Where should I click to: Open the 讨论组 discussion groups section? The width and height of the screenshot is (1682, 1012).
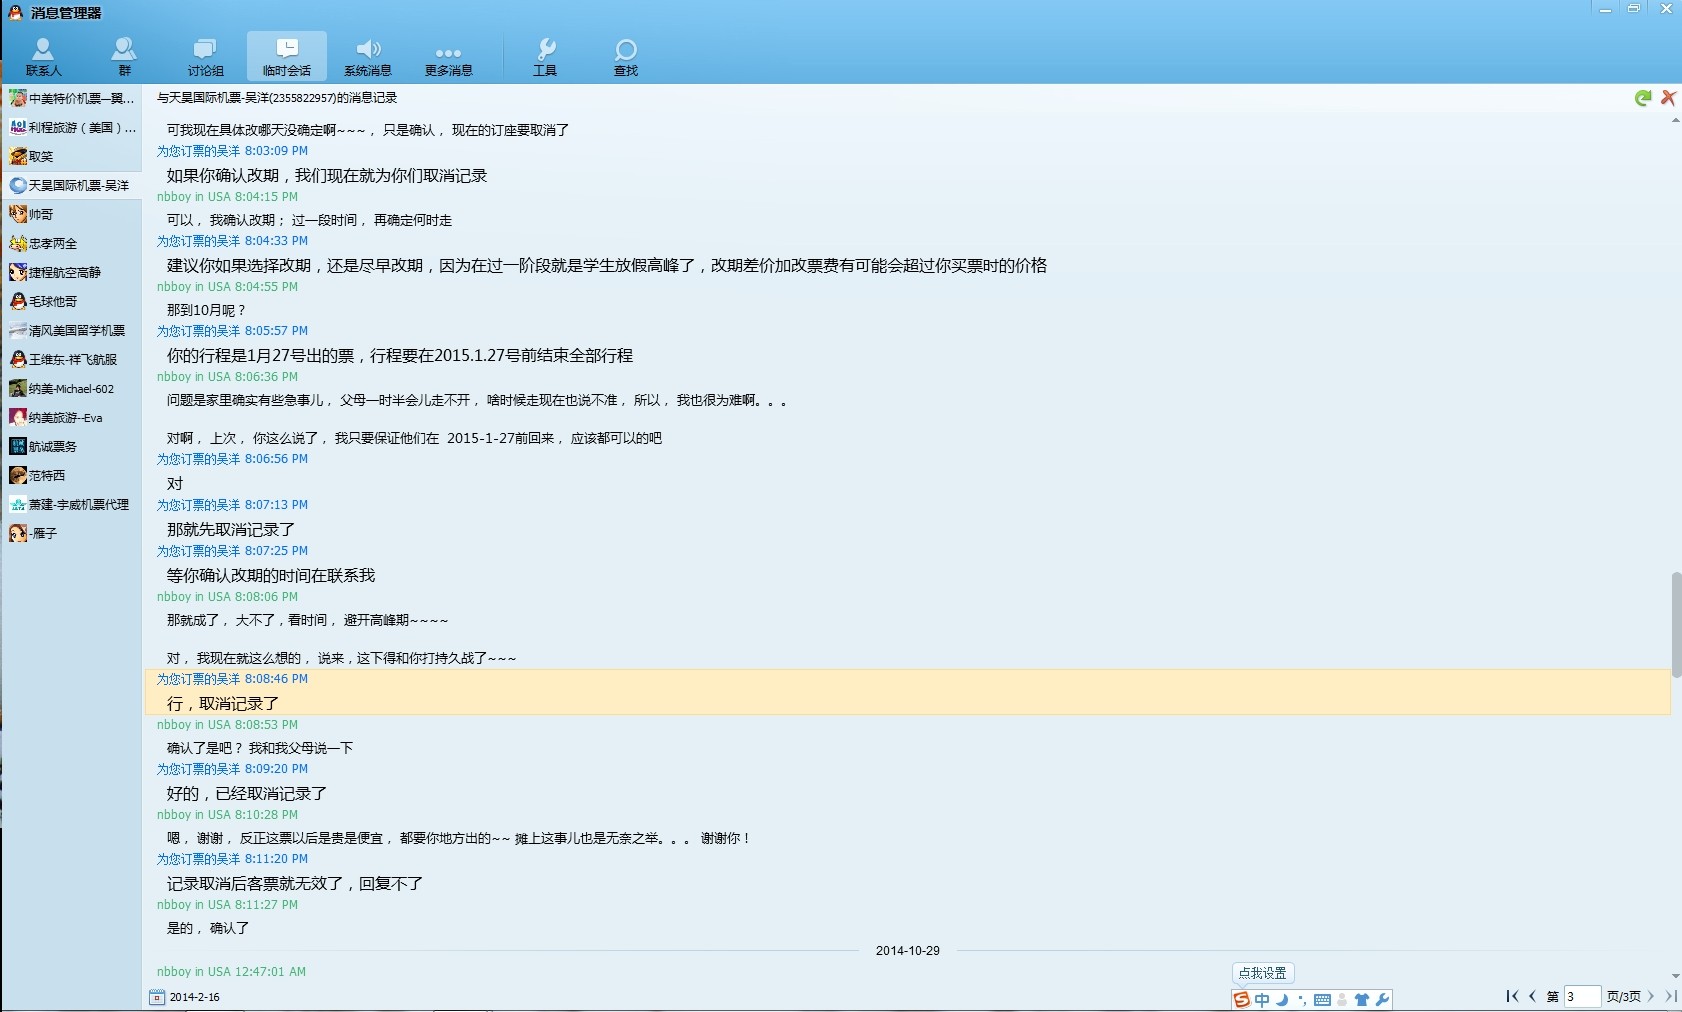[x=205, y=56]
